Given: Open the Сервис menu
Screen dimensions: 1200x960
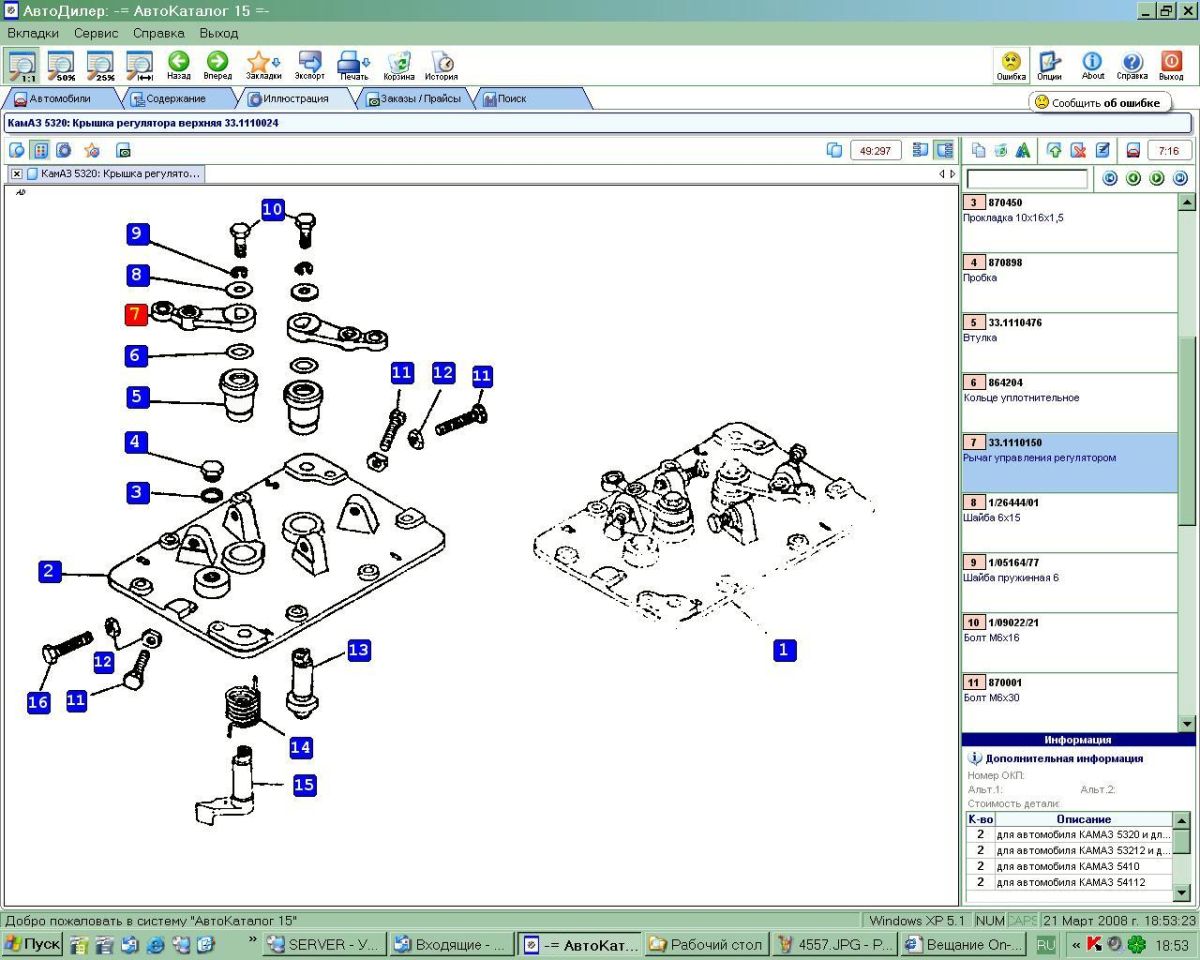Looking at the screenshot, I should coord(97,33).
